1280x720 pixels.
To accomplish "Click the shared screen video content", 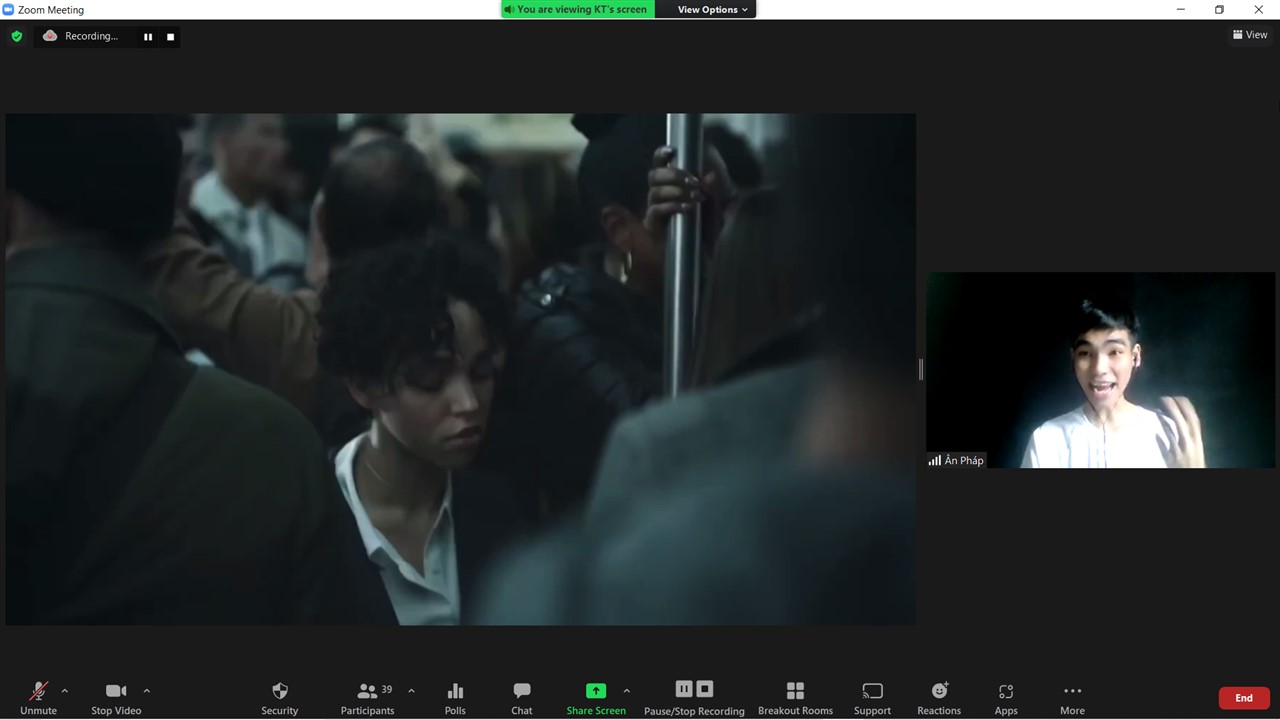I will point(460,369).
